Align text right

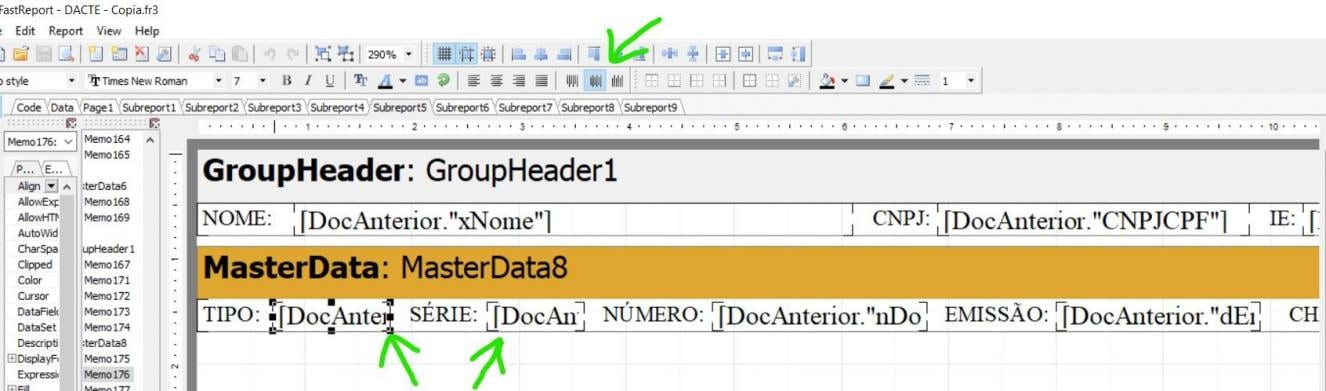(519, 81)
